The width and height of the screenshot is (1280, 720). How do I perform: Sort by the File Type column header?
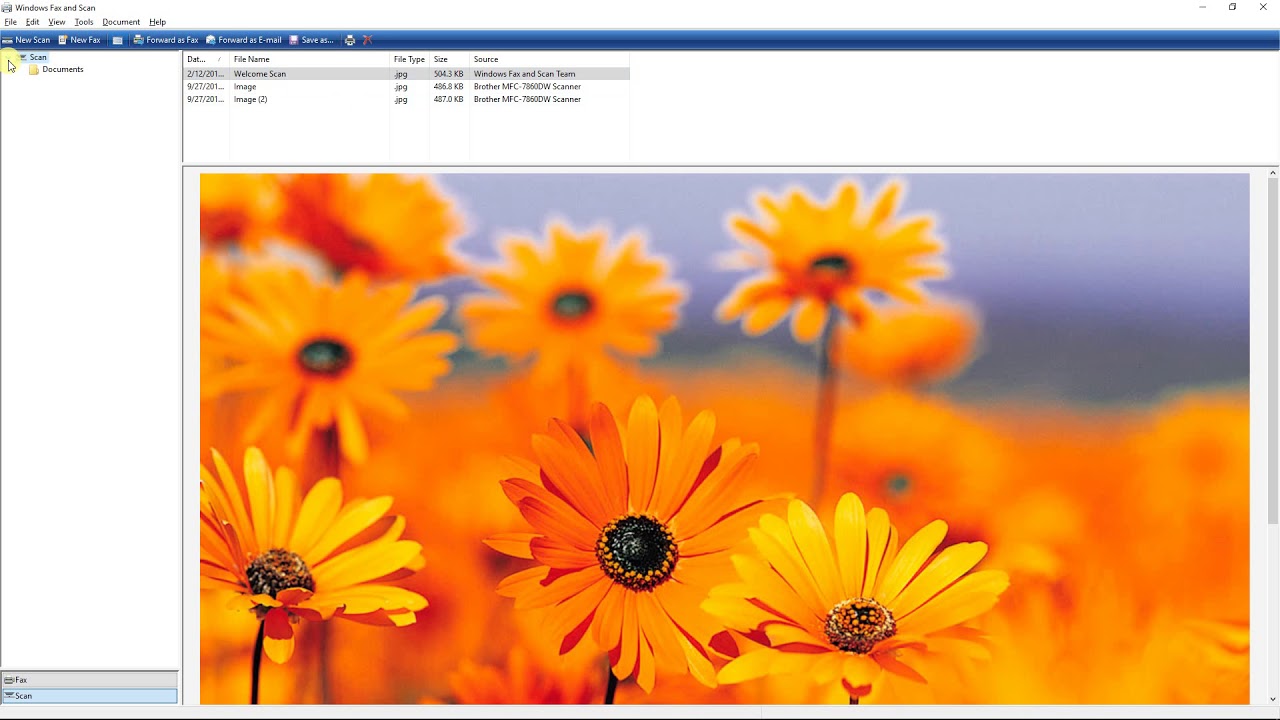point(410,59)
